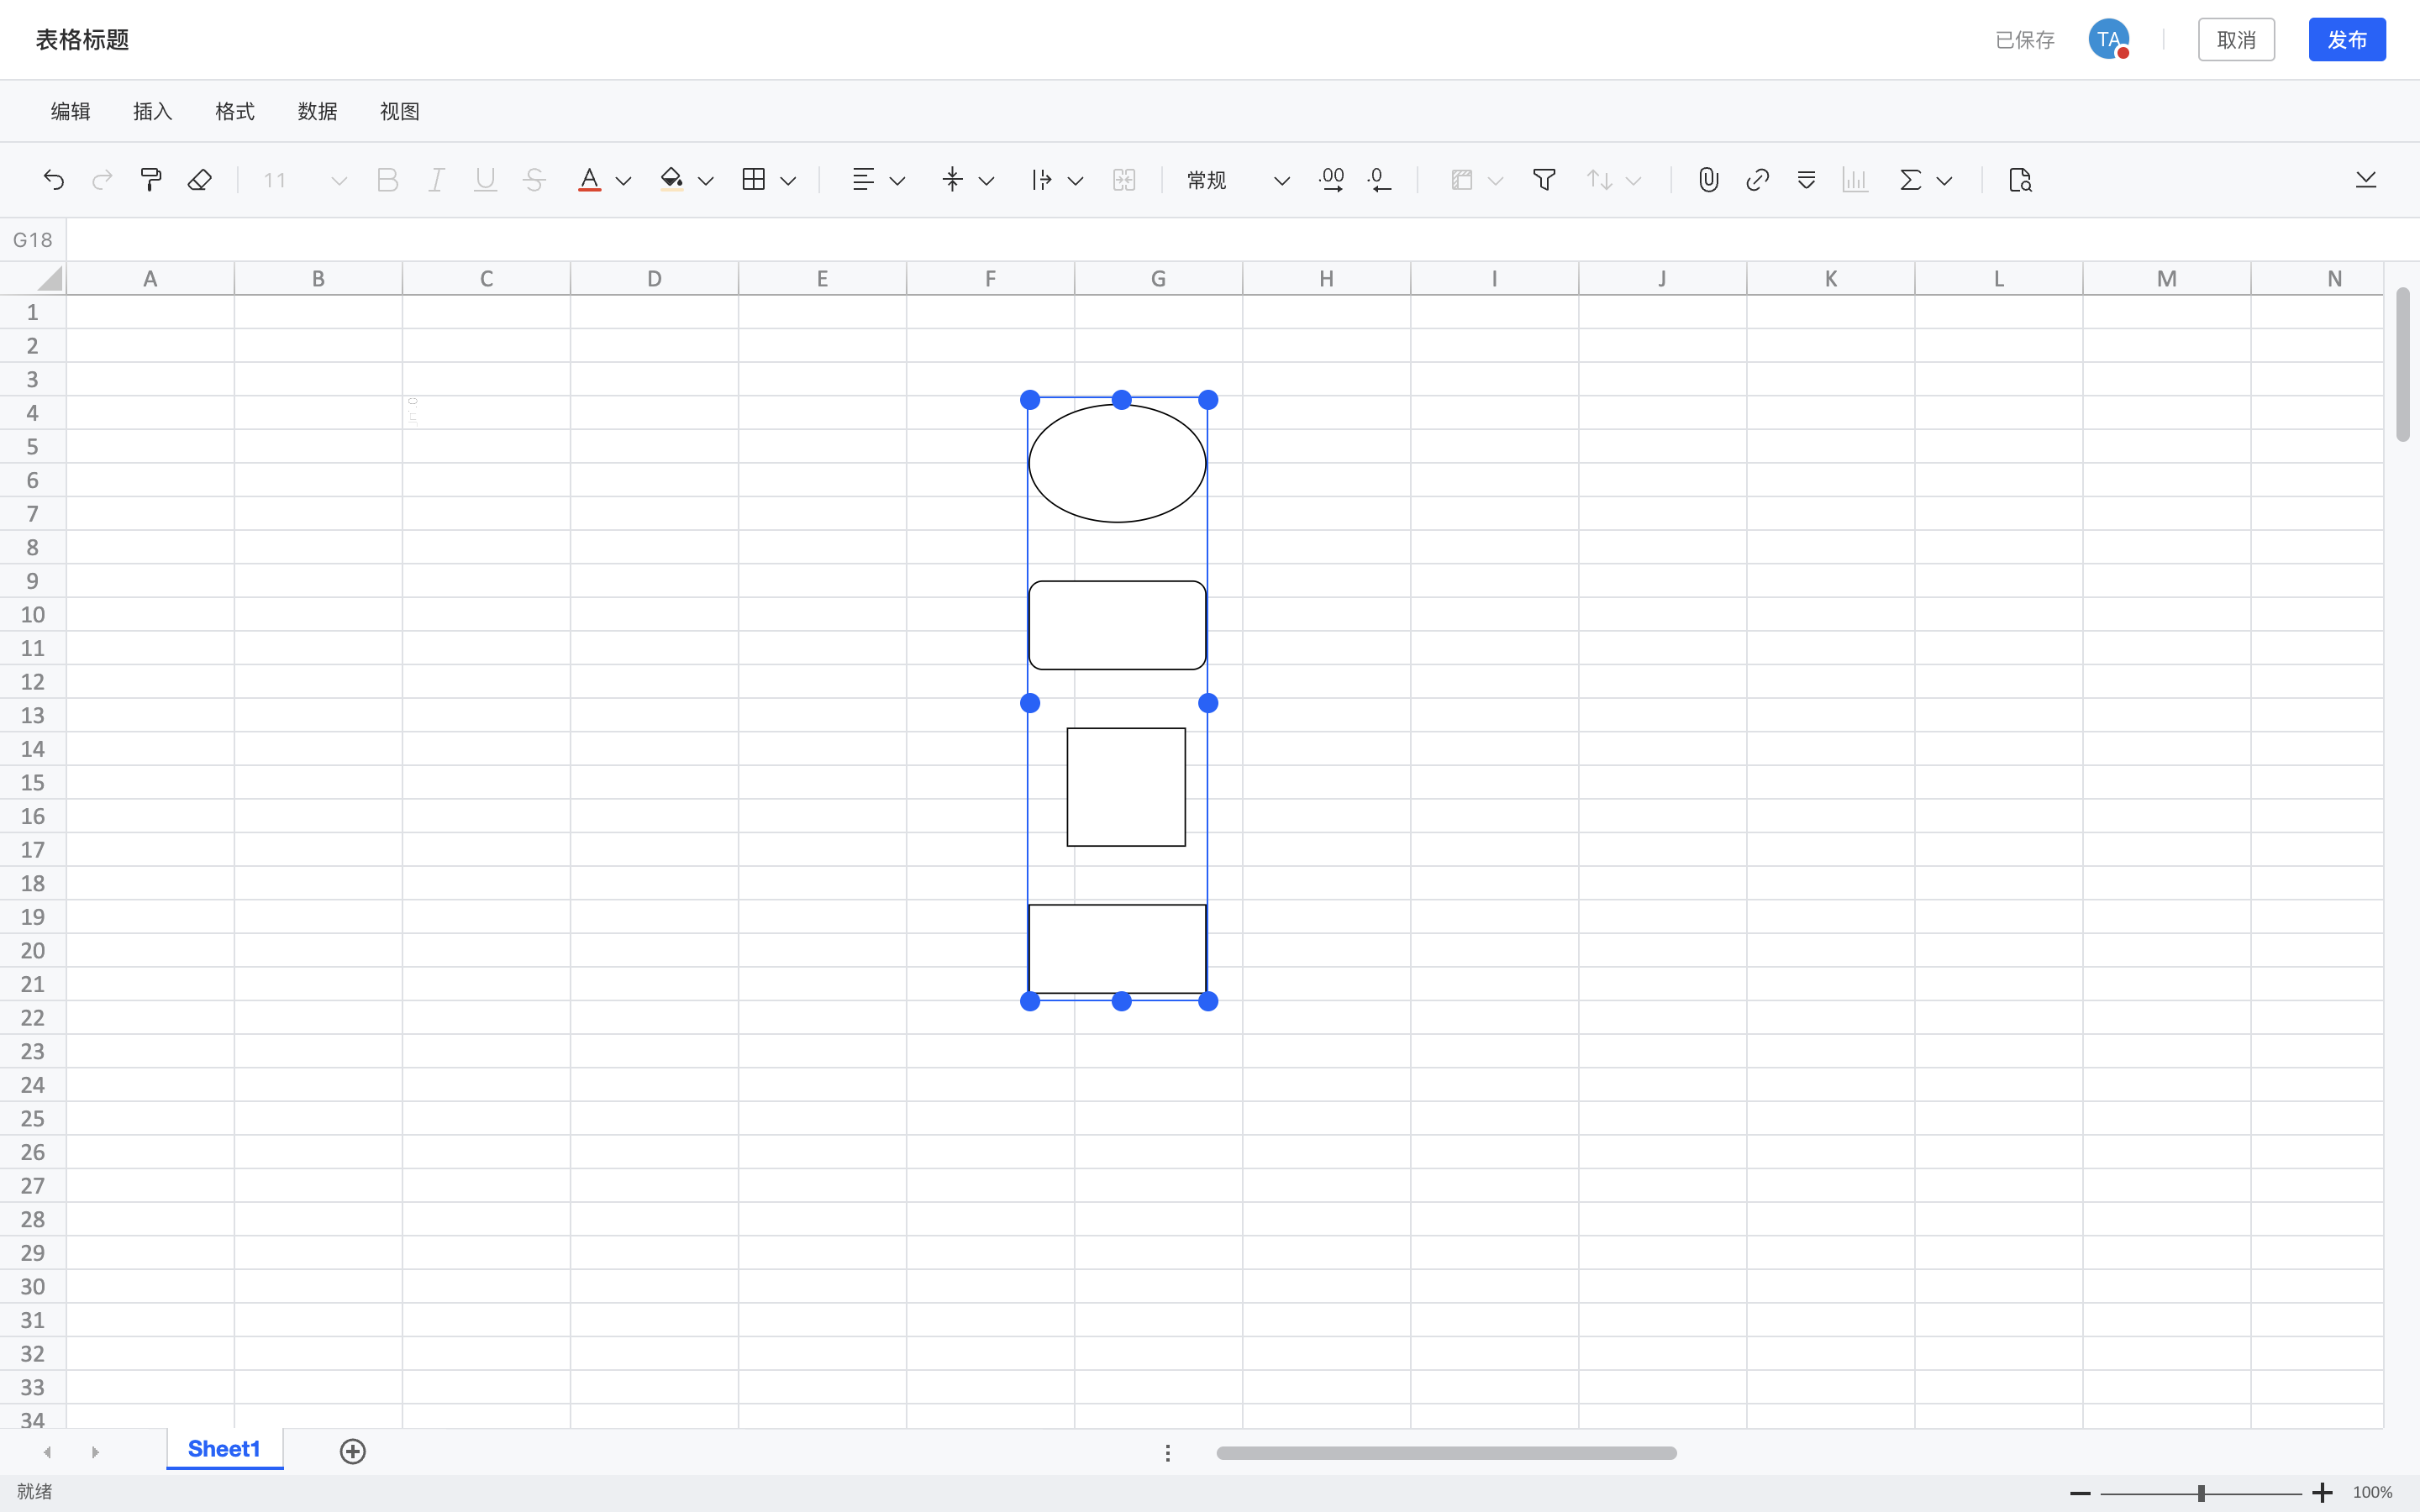Click the text wrap icon
Viewport: 2420px width, 1512px height.
point(1041,180)
